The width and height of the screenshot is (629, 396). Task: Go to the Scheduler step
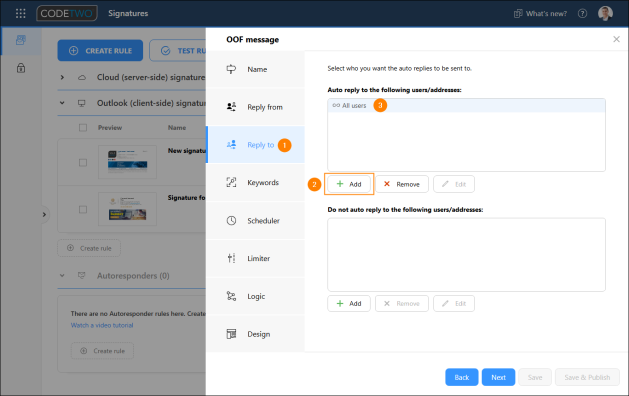point(256,220)
